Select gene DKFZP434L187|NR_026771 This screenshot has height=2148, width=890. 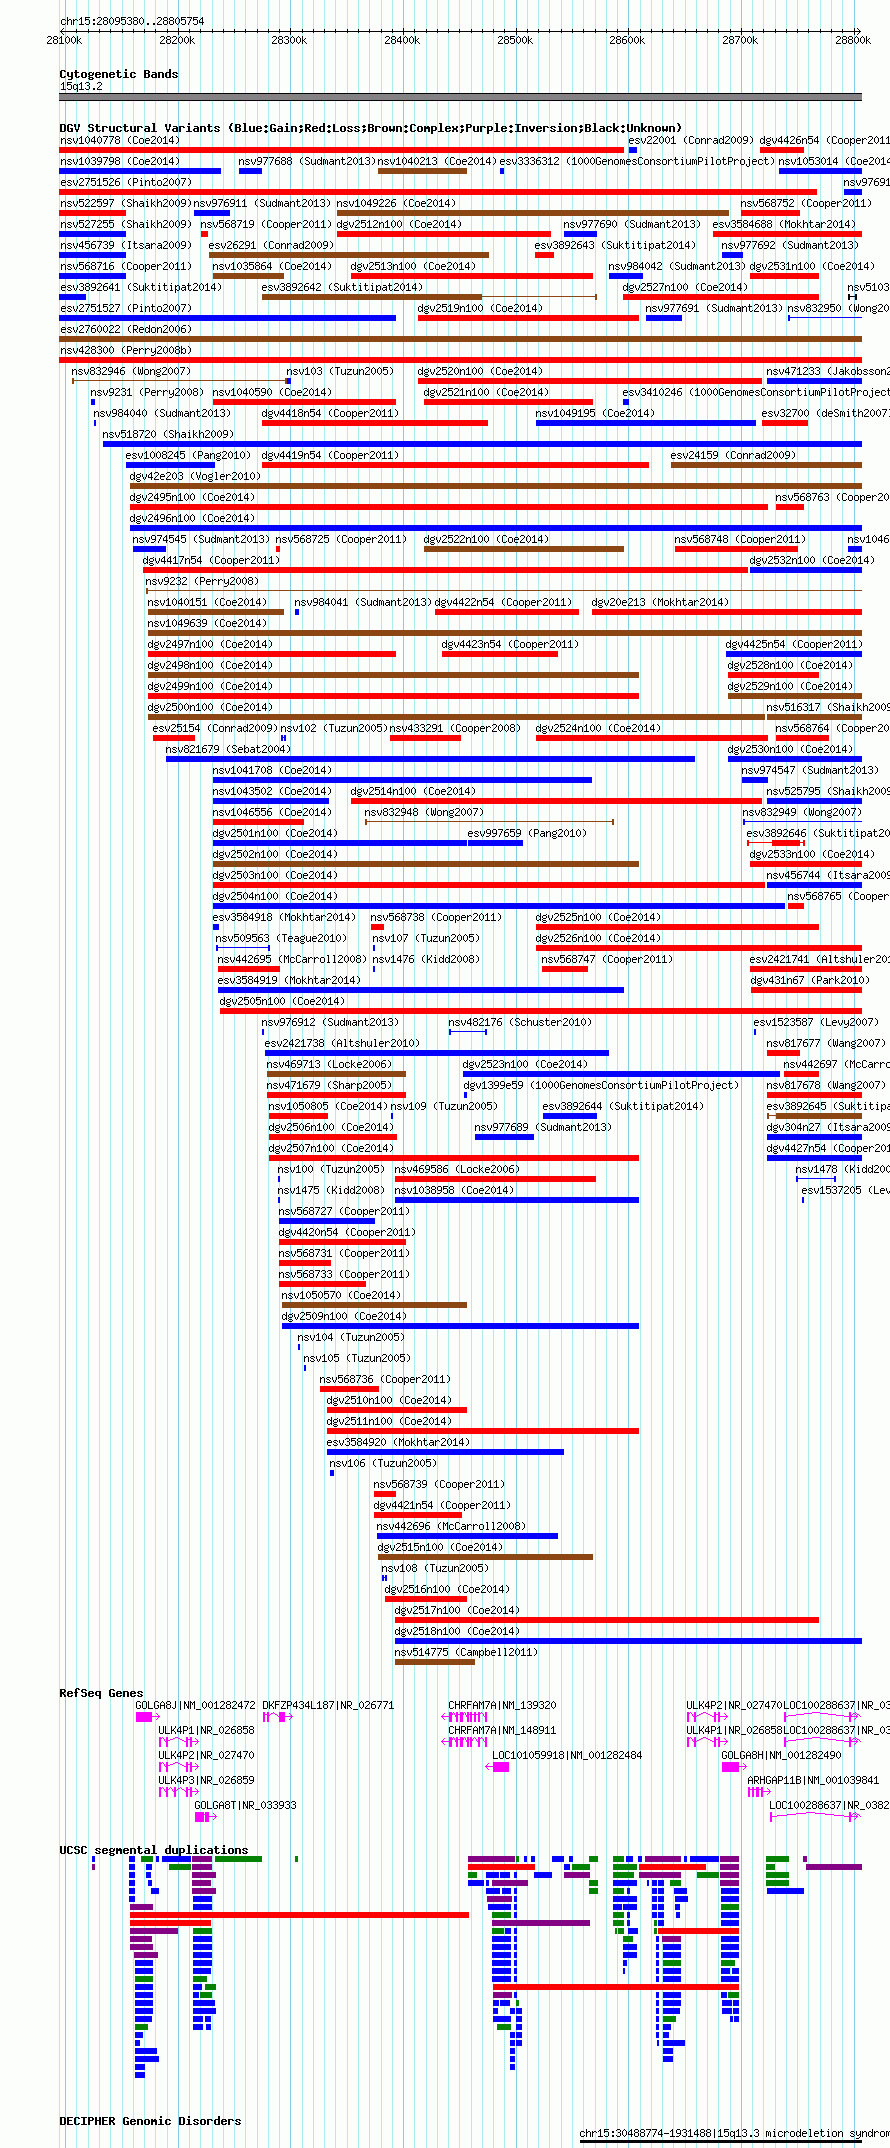[x=278, y=1717]
